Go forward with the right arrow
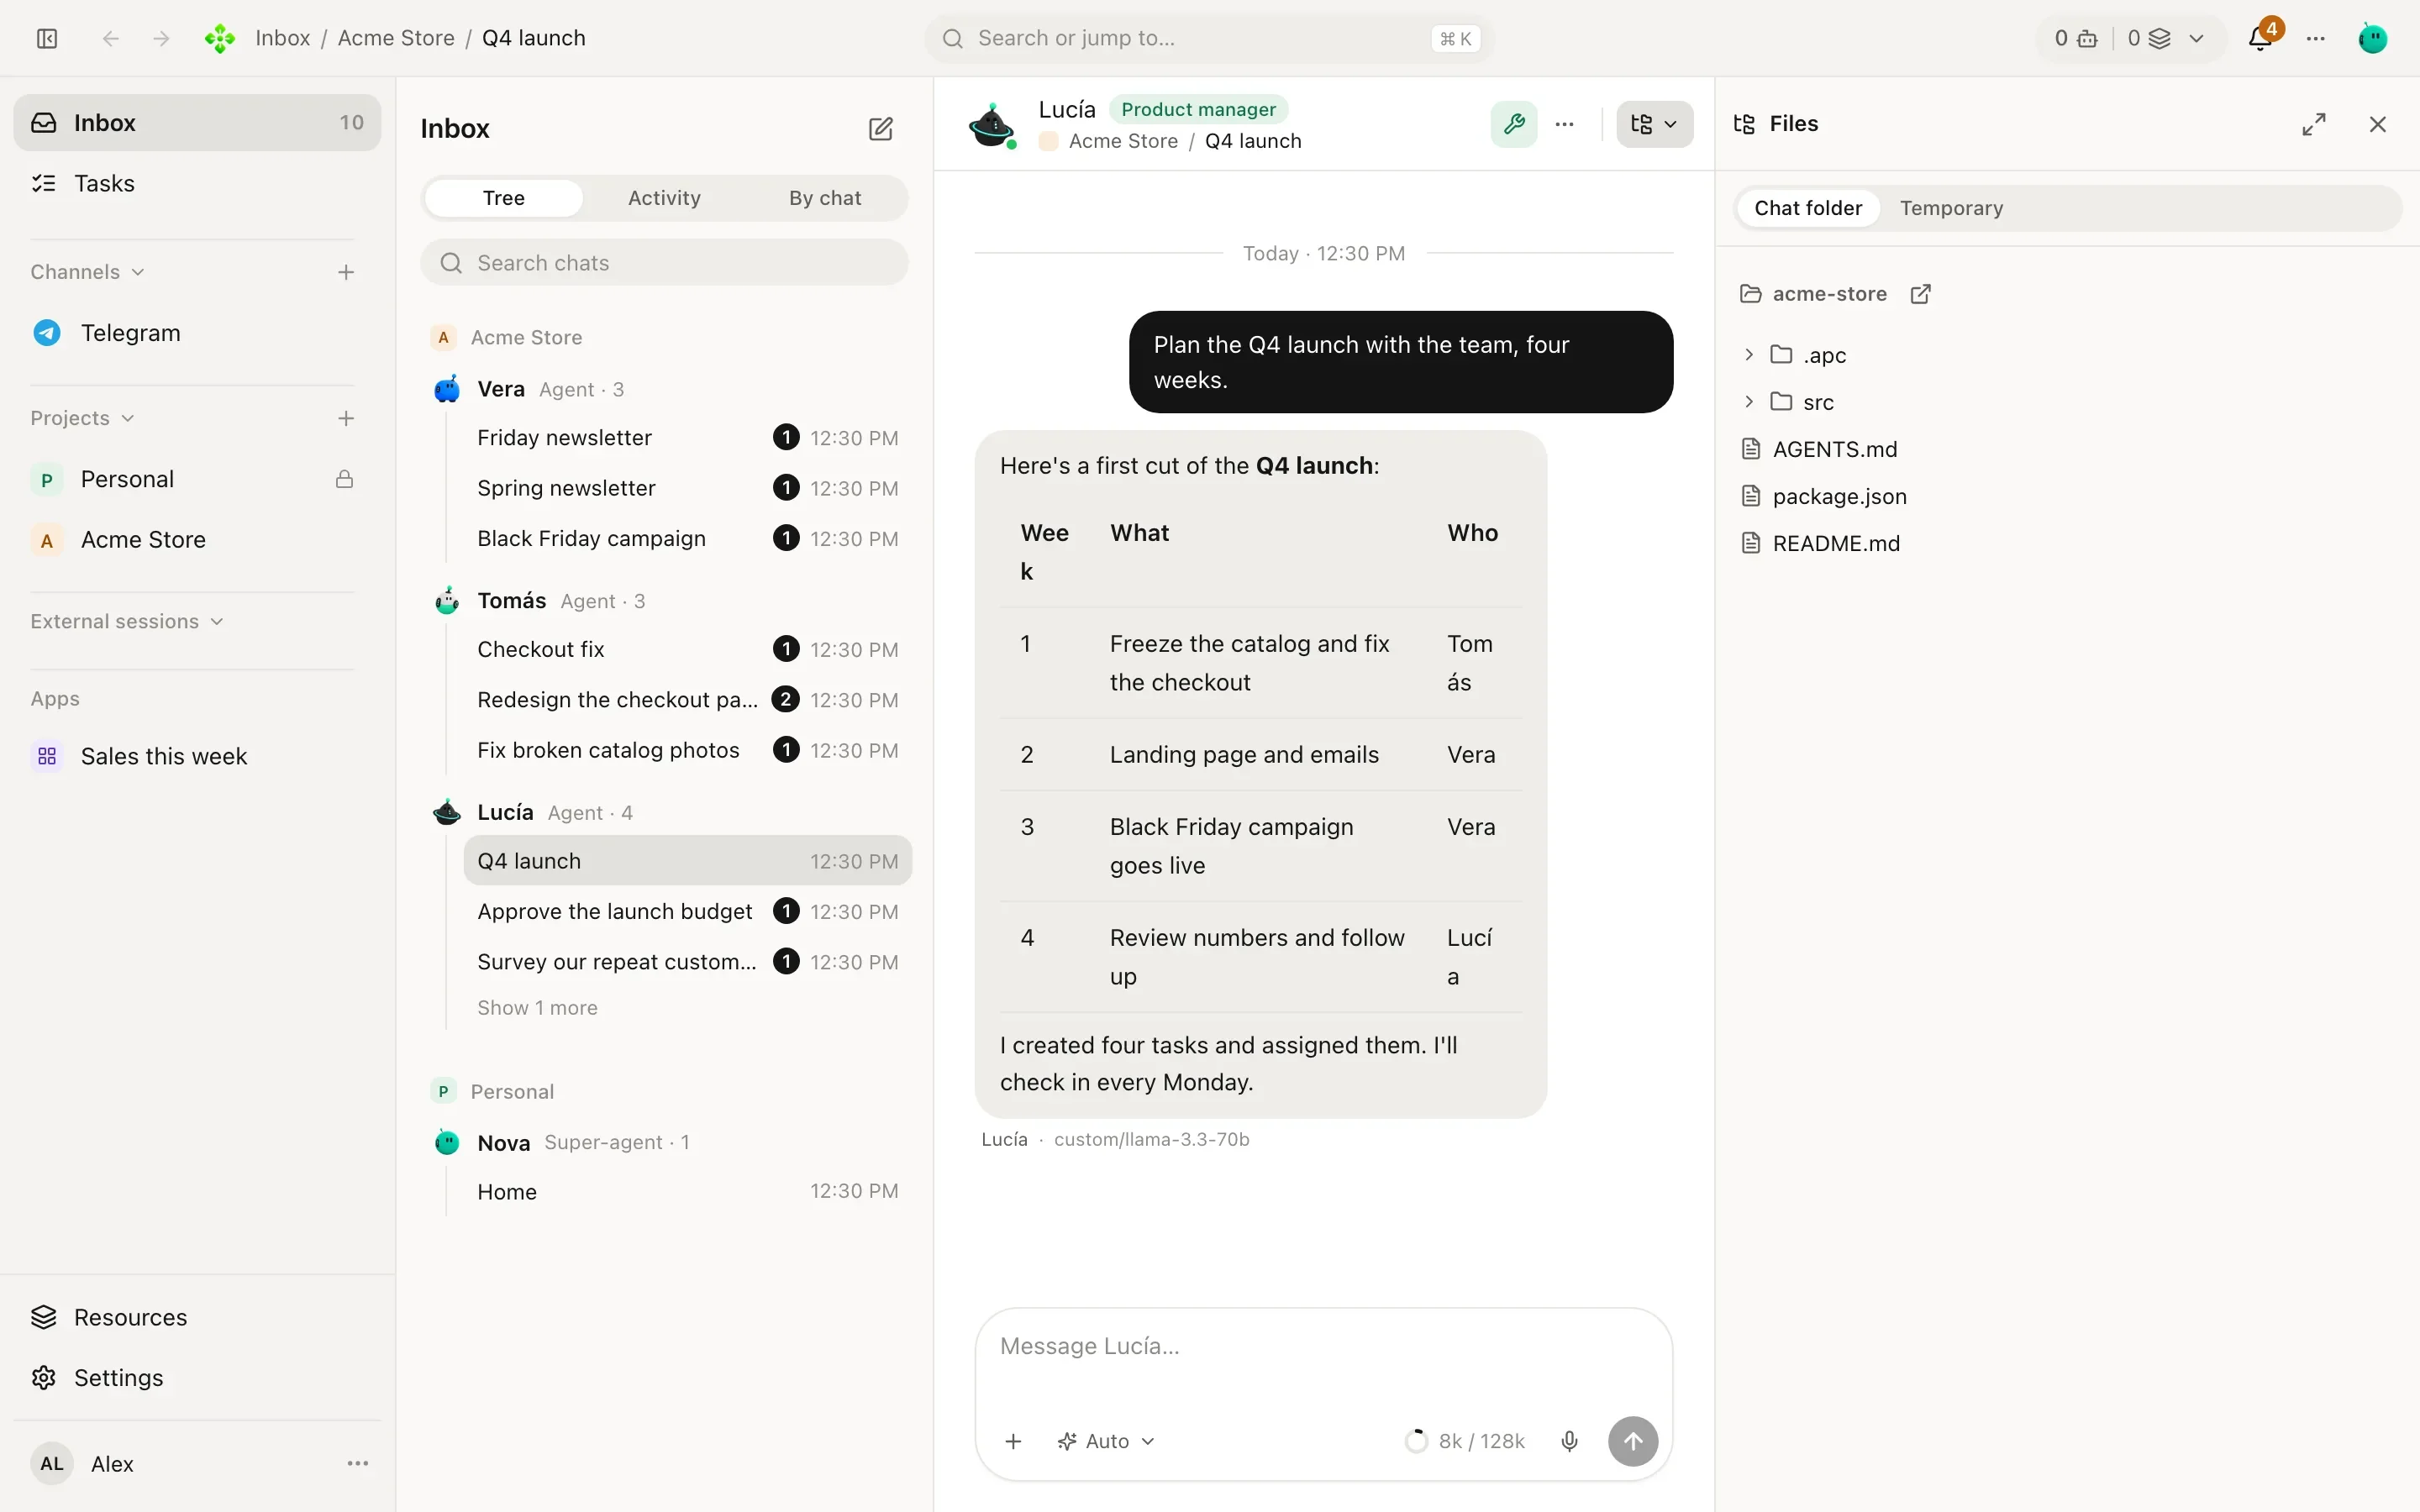The image size is (2420, 1512). pyautogui.click(x=161, y=38)
